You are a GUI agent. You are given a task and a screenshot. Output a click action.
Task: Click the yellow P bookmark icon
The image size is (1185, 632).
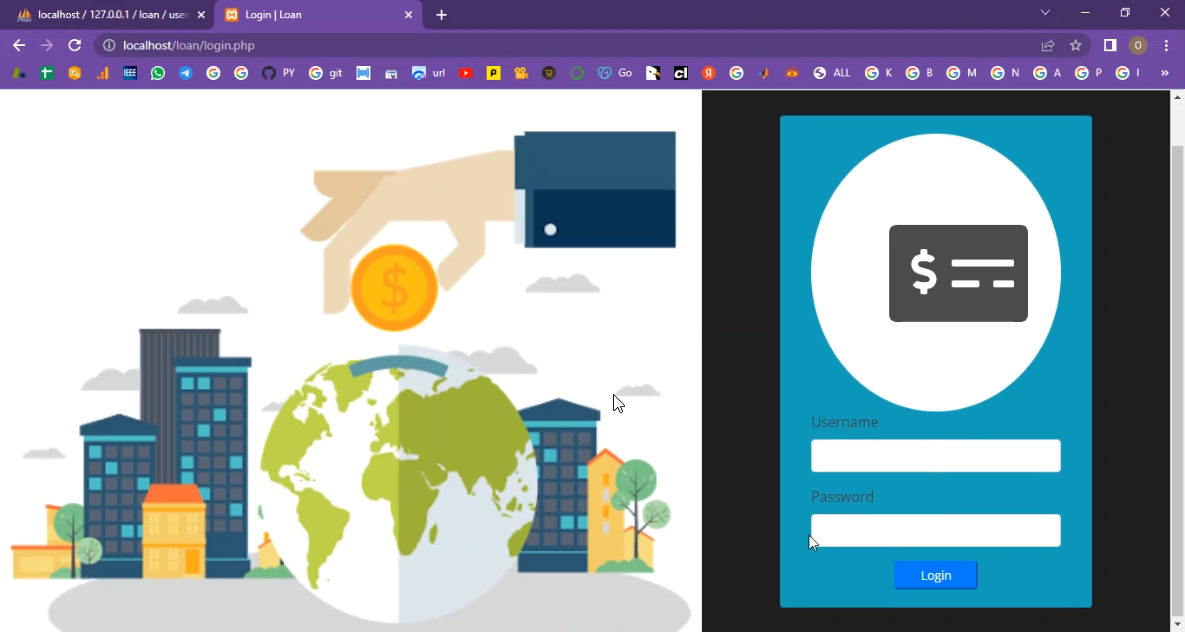pos(493,73)
